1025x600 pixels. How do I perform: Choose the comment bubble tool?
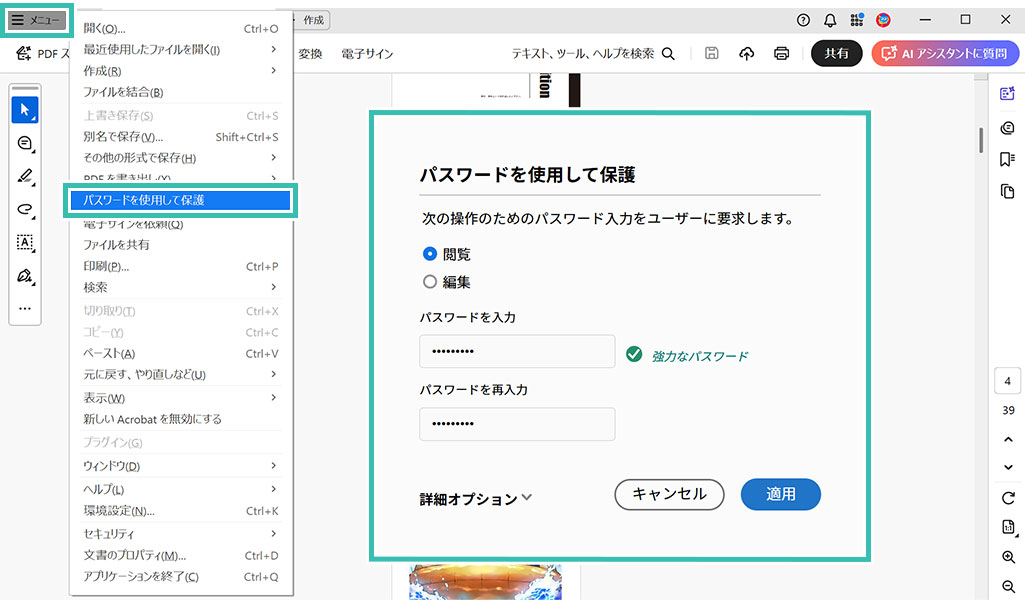25,143
